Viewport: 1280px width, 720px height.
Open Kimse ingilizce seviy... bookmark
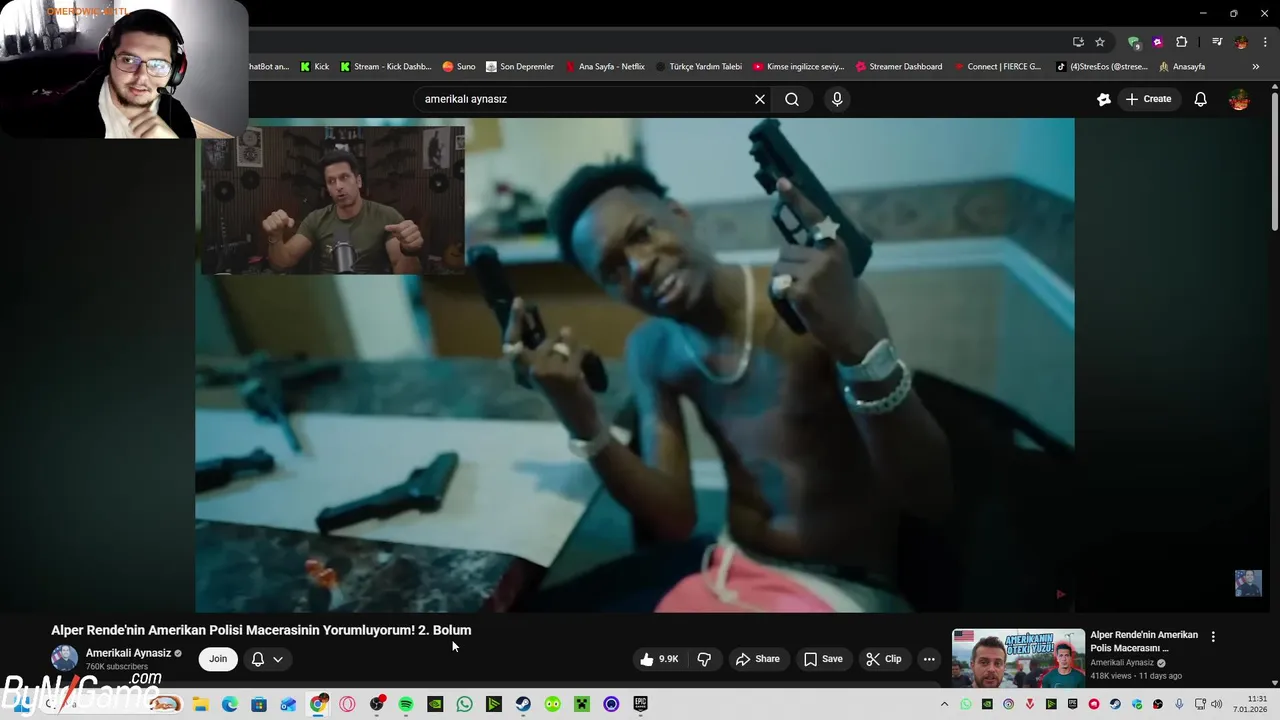(799, 67)
